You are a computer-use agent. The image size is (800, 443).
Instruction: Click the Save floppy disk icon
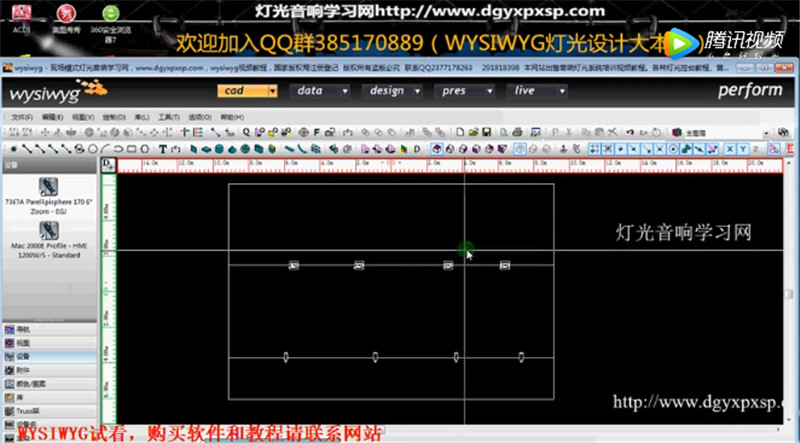coord(486,132)
